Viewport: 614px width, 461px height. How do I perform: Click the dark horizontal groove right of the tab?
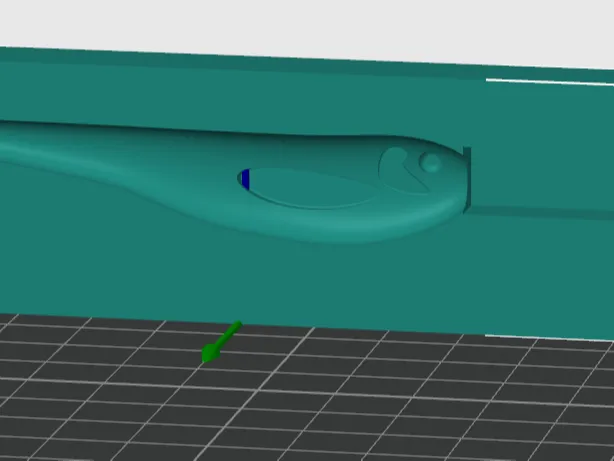tap(542, 213)
